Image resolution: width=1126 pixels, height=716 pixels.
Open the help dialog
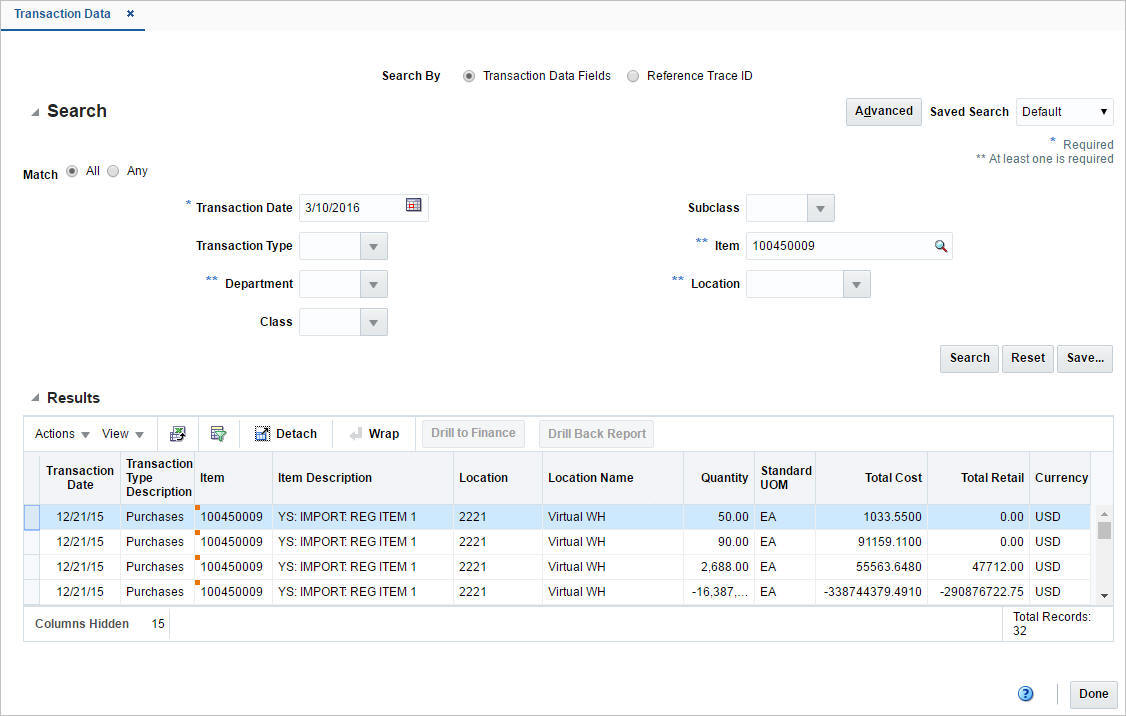click(x=1024, y=693)
